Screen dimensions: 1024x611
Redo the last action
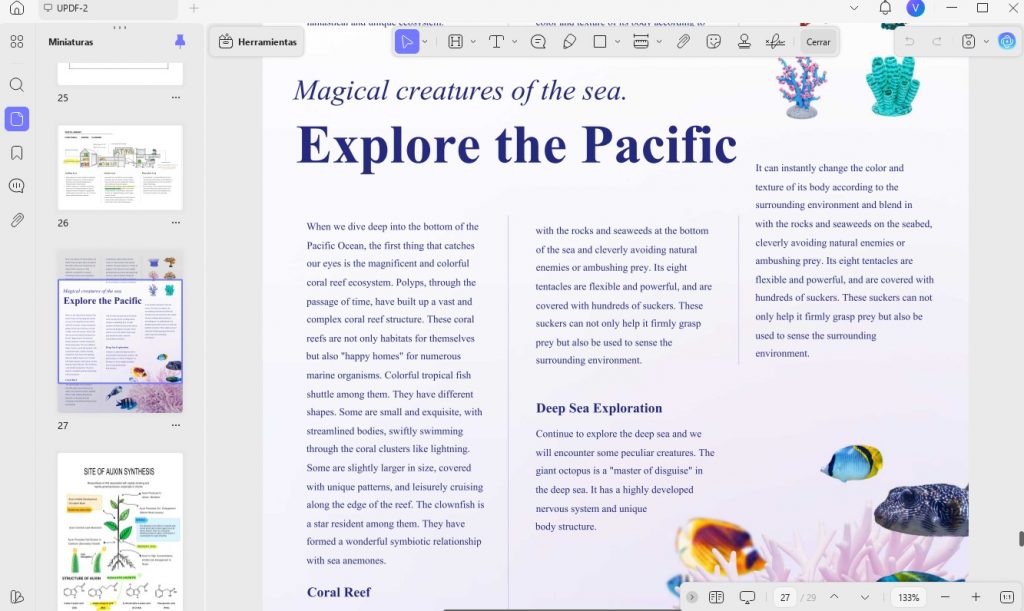[936, 42]
